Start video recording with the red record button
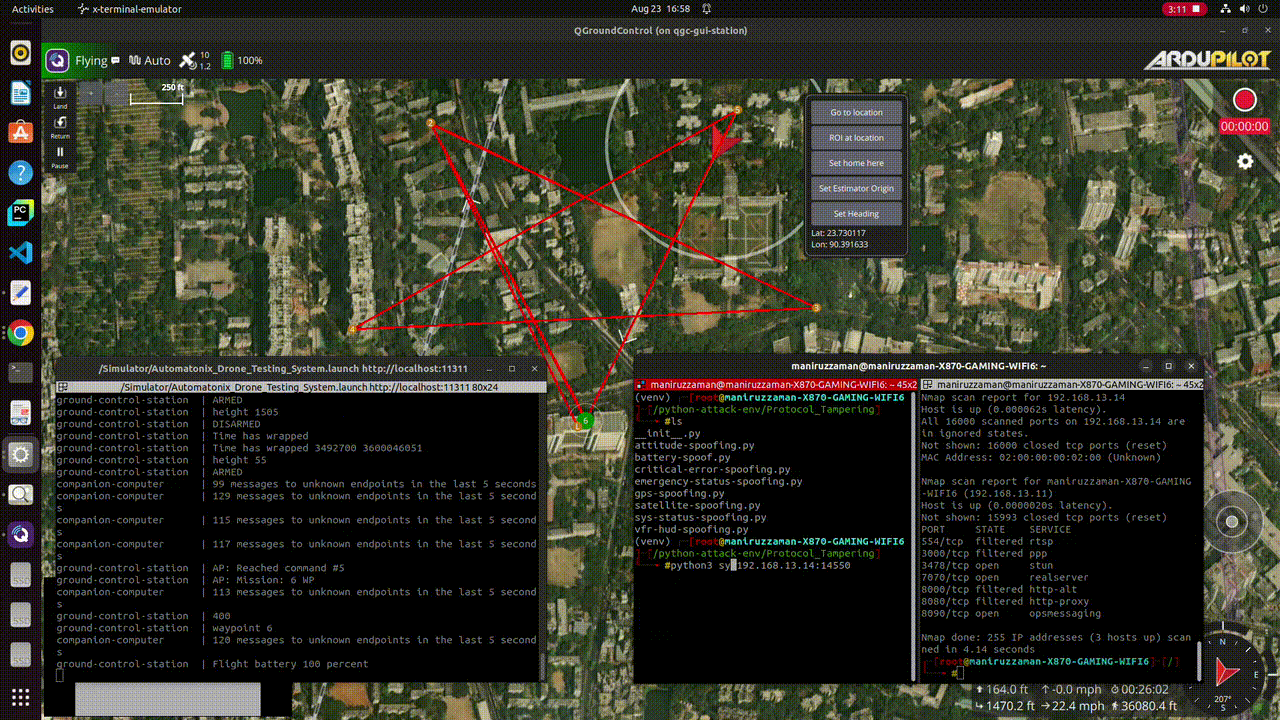 1244,100
